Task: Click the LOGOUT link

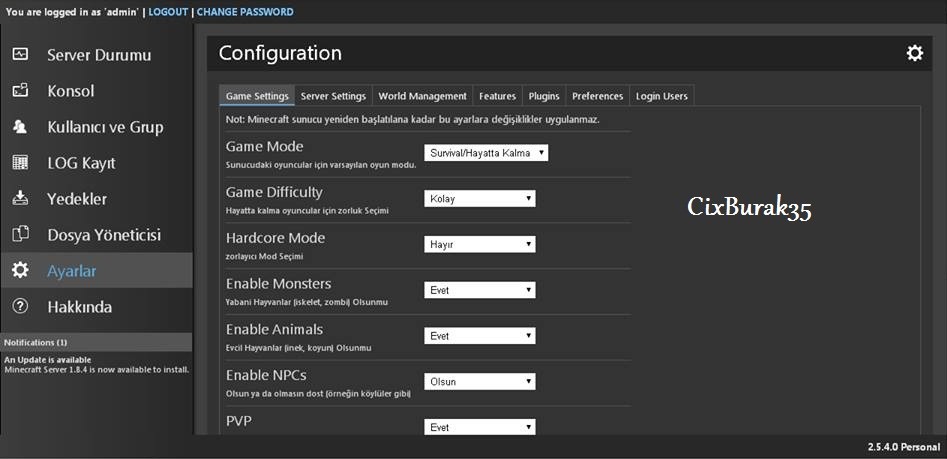Action: tap(168, 11)
